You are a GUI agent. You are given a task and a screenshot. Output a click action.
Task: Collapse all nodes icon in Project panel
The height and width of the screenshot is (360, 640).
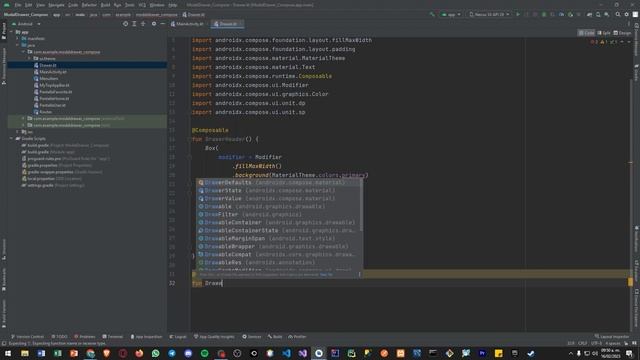pos(143,24)
